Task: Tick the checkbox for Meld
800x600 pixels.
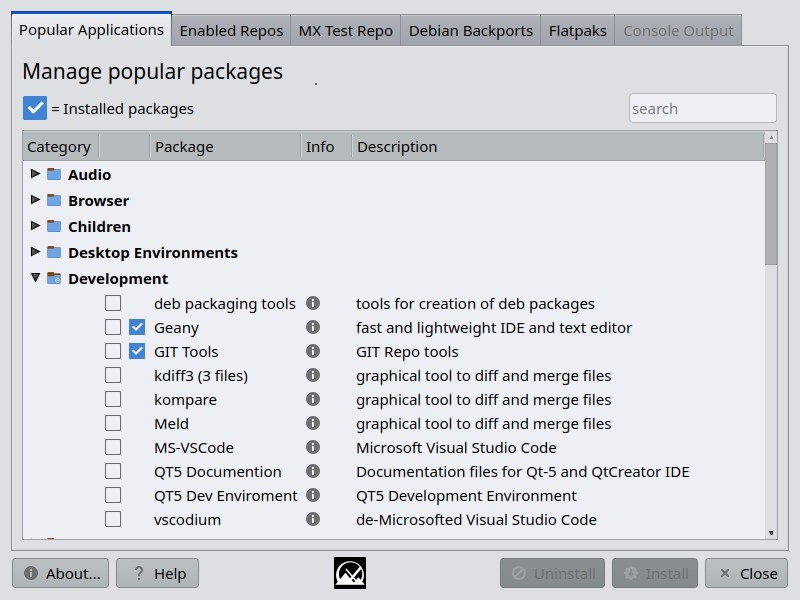Action: [x=113, y=423]
